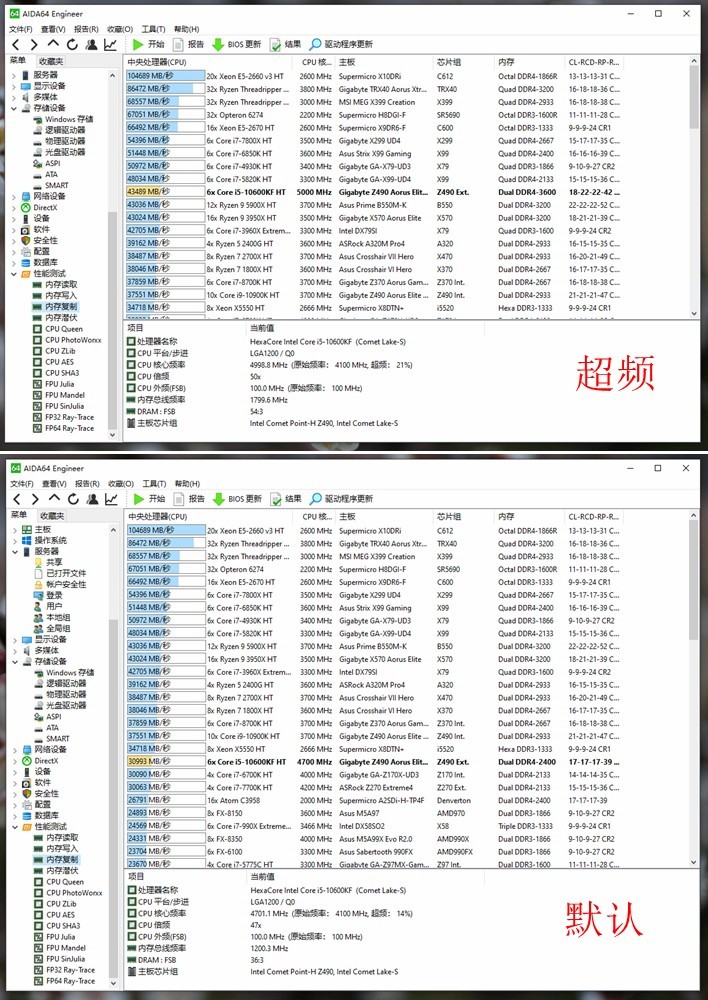Select FPU Julia in the 超频 window tree
708x1000 pixels.
[54, 384]
